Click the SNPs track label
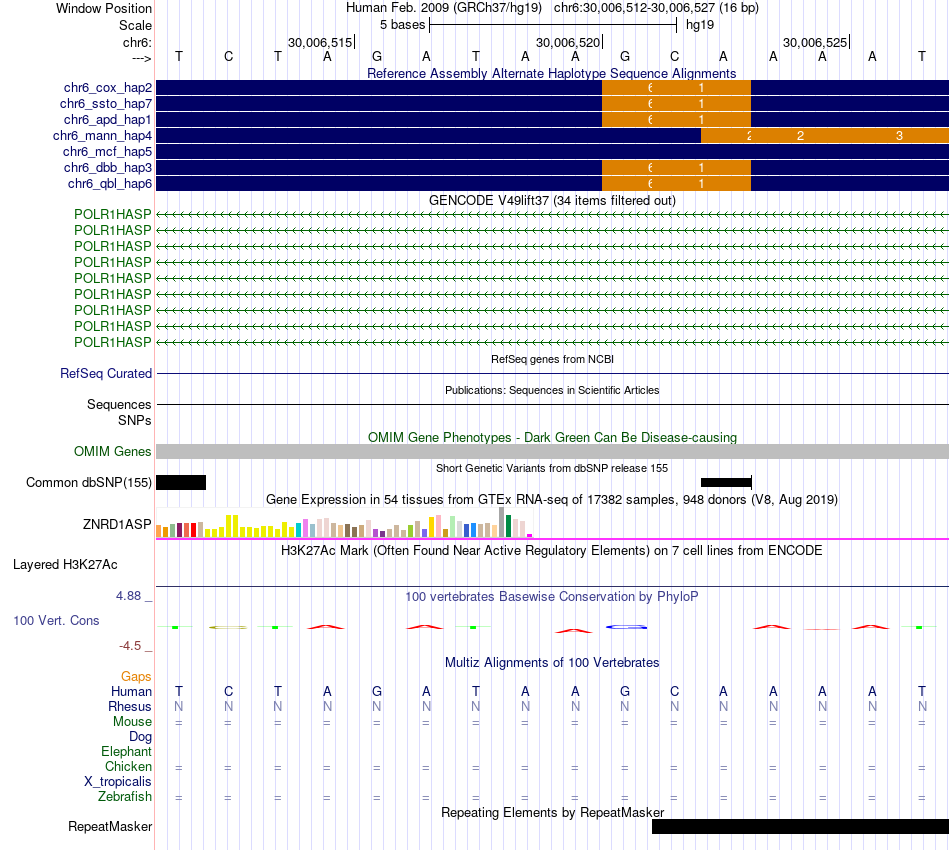 [x=135, y=420]
